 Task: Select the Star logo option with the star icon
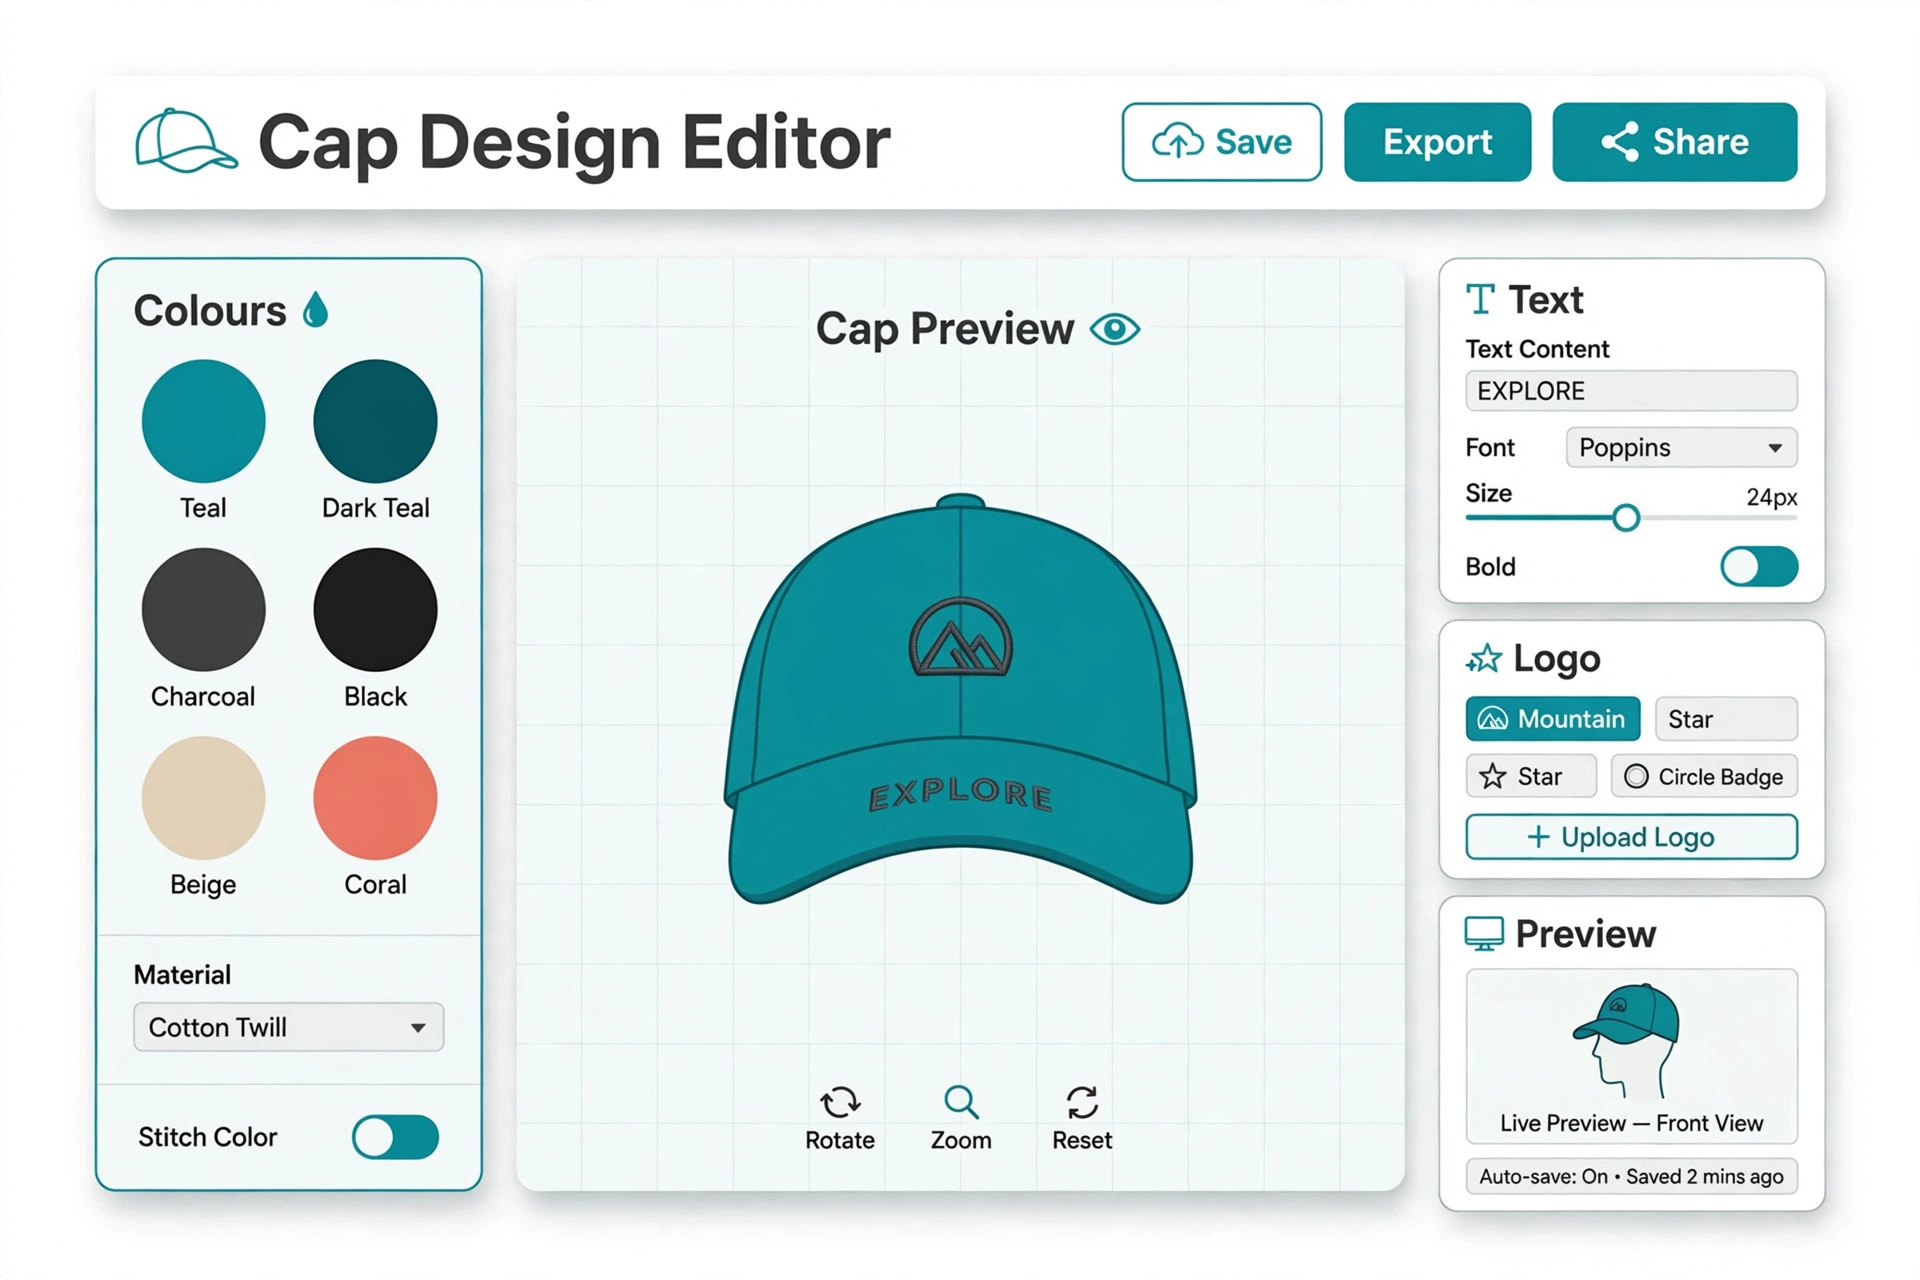1531,776
